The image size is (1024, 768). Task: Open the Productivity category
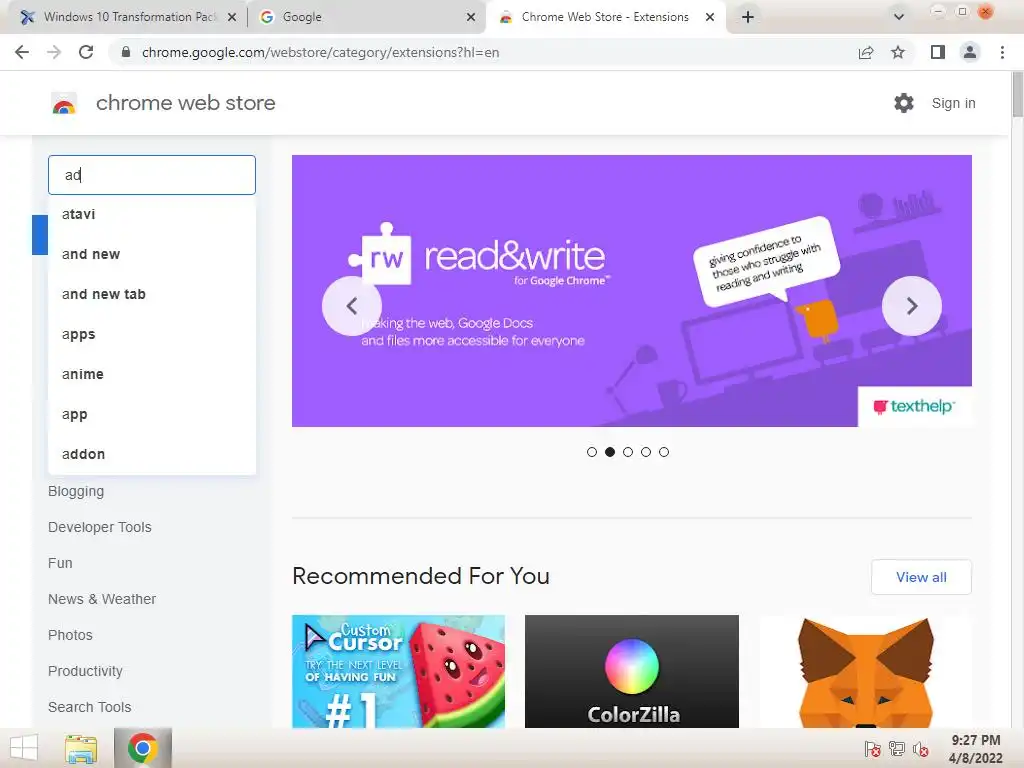click(x=85, y=671)
